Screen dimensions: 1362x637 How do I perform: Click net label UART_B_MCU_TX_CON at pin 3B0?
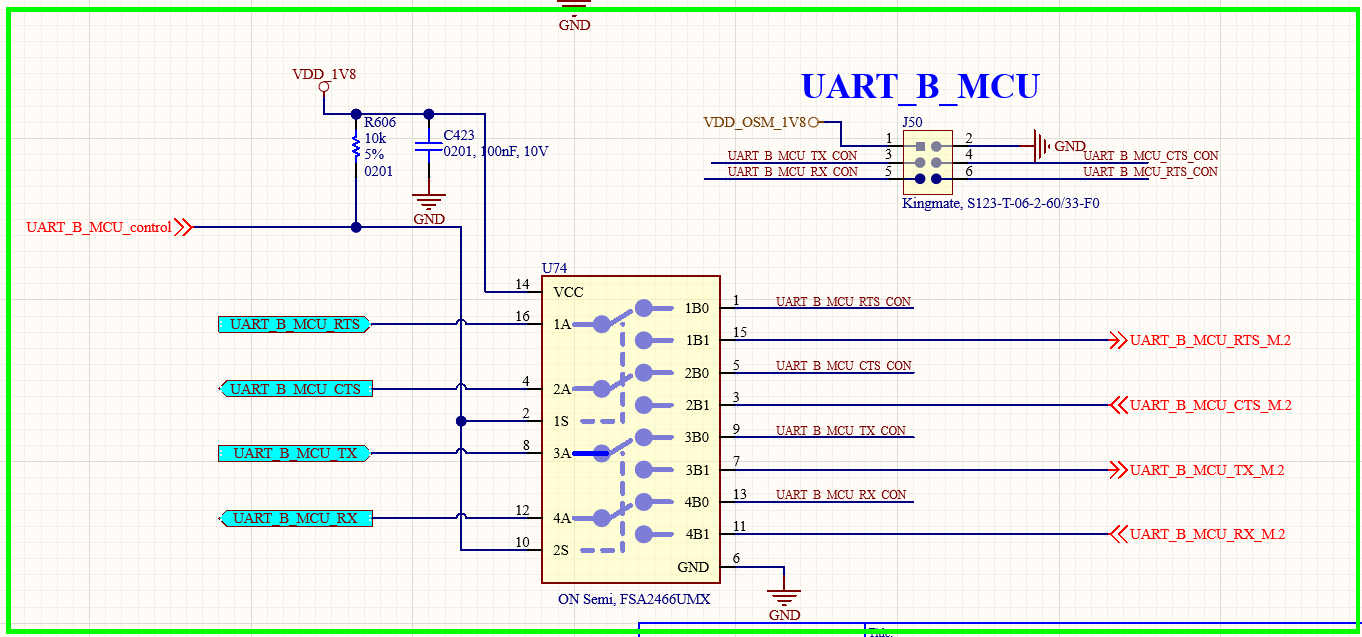point(841,430)
